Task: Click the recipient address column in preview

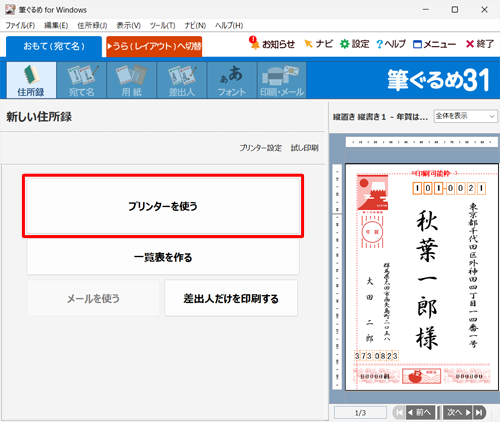Action: [473, 275]
